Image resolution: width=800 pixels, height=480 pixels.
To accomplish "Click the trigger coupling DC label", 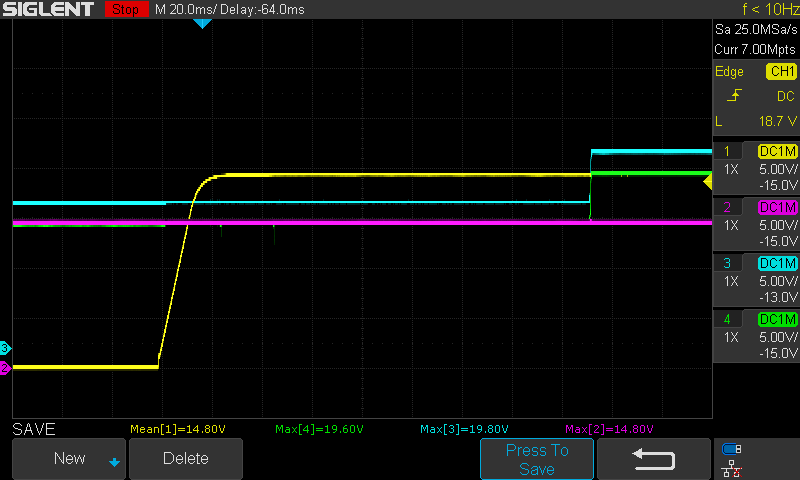I will pyautogui.click(x=786, y=96).
